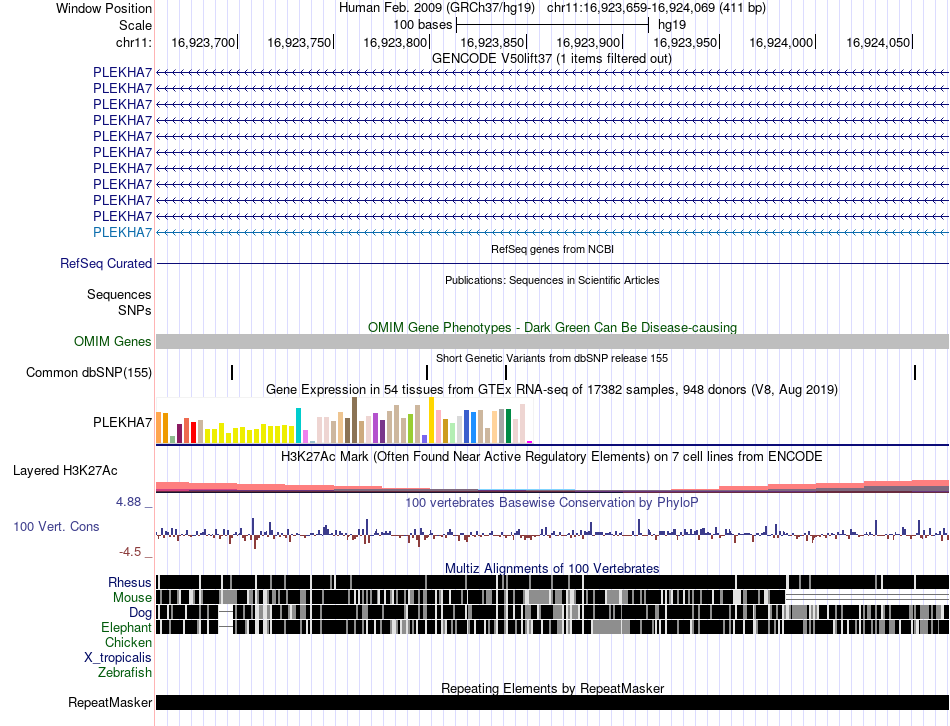Click the OMIM Genes label

tap(113, 341)
